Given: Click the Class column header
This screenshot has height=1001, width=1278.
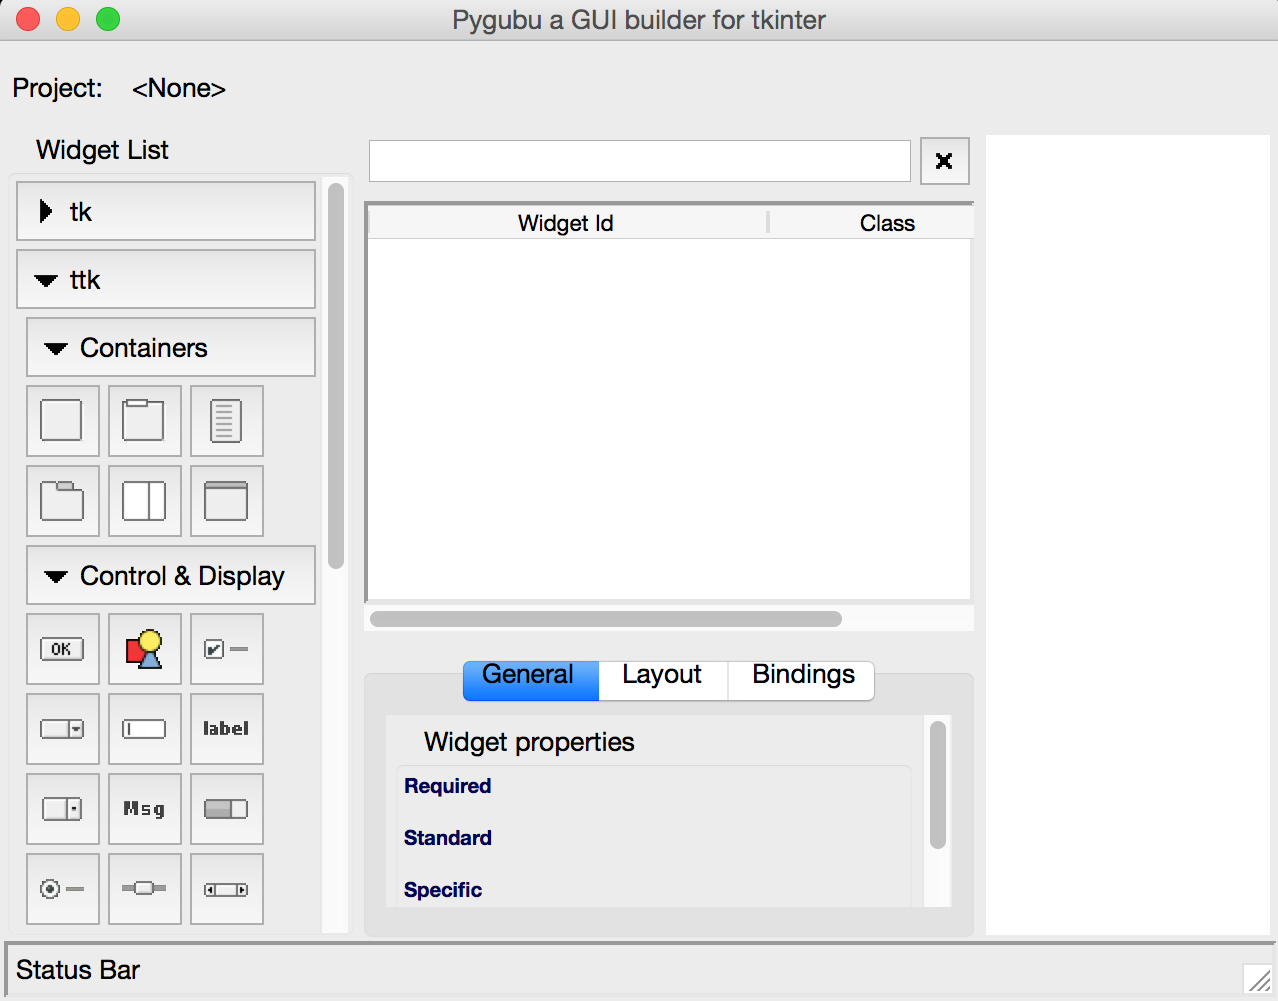Looking at the screenshot, I should (x=870, y=223).
